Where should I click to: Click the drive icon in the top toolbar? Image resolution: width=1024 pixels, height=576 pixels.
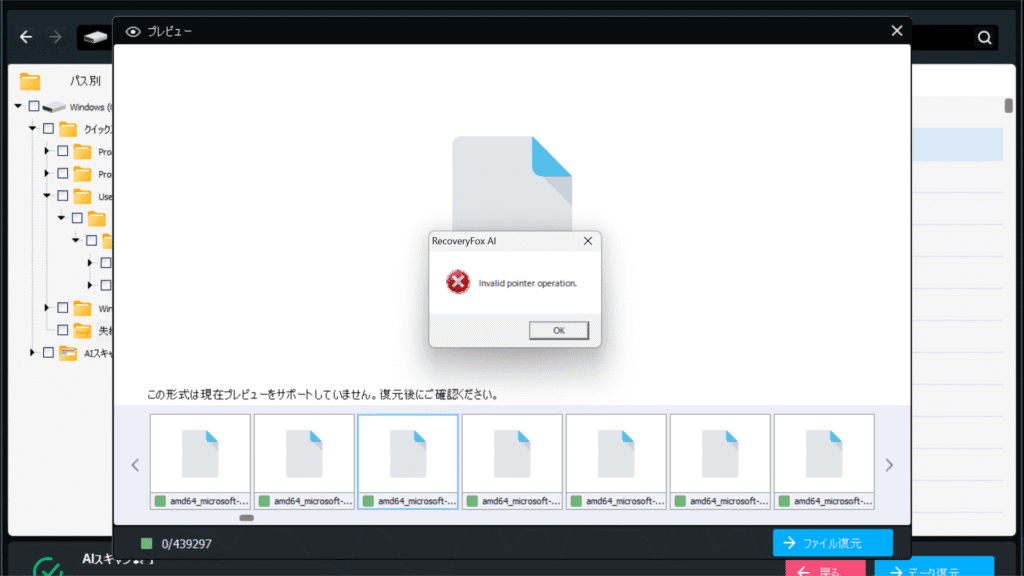point(95,37)
